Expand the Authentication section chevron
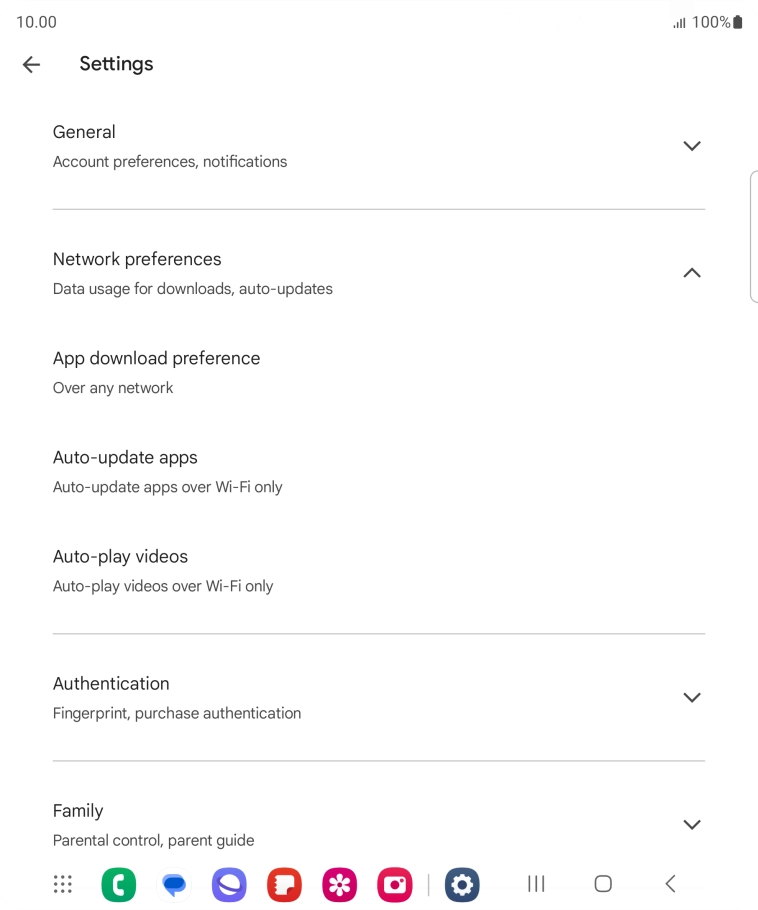This screenshot has width=758, height=910. coord(691,697)
